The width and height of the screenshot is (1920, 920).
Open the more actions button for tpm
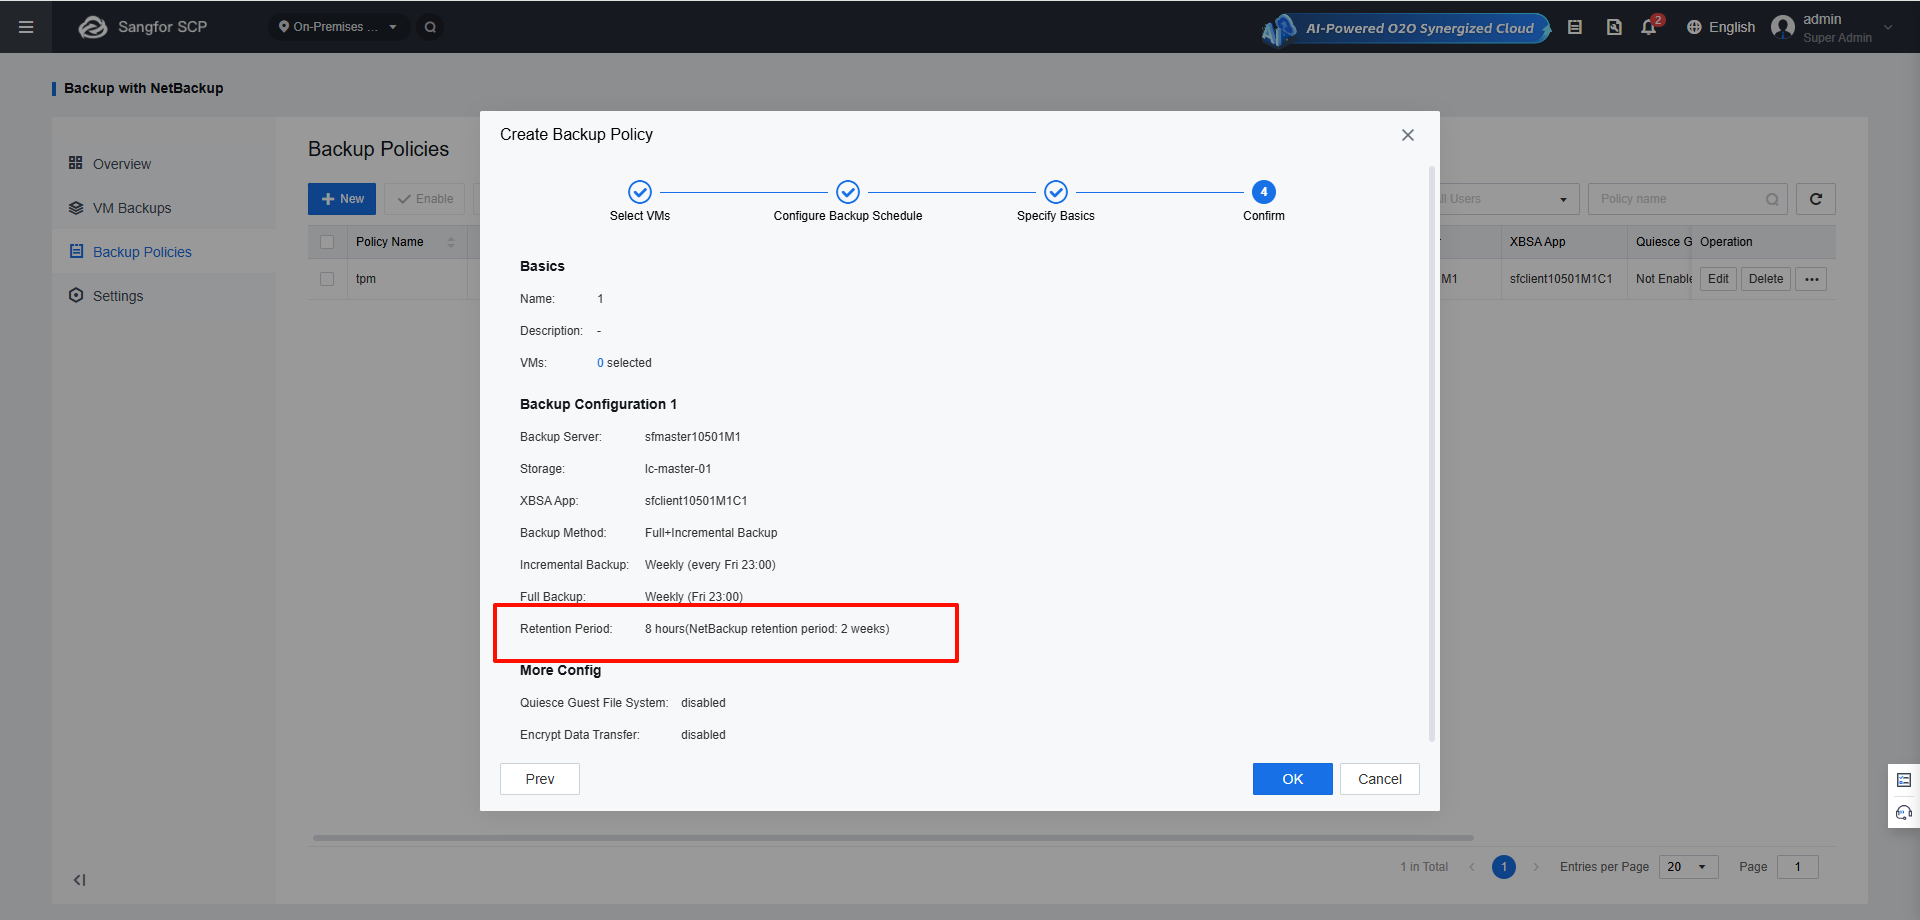1811,279
